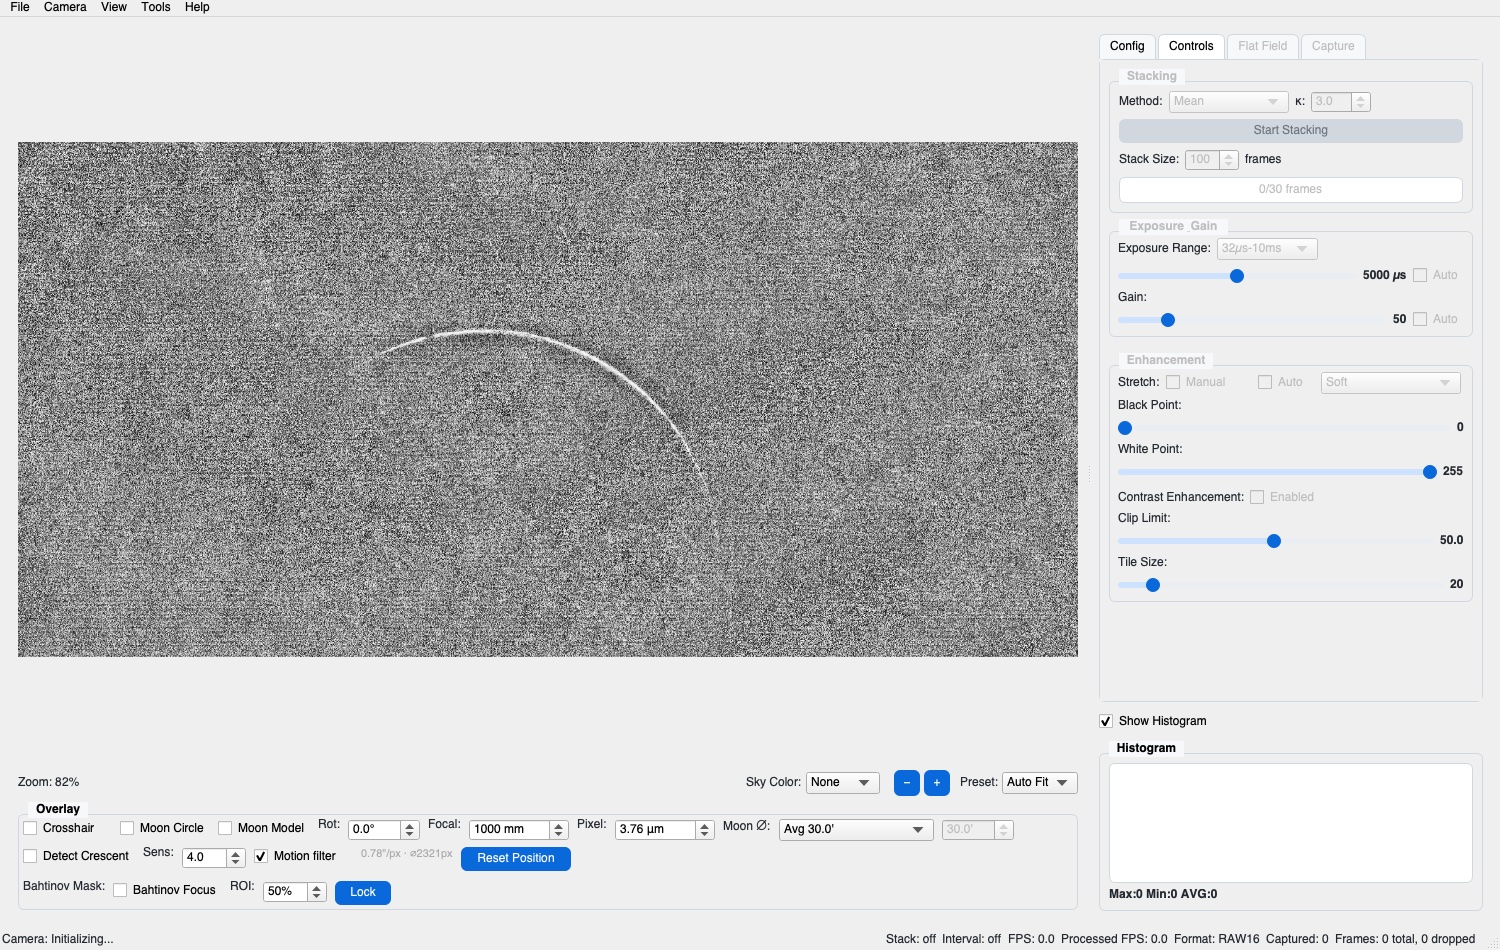Open the Preset Auto Fit dropdown
This screenshot has height=950, width=1500.
(1040, 782)
